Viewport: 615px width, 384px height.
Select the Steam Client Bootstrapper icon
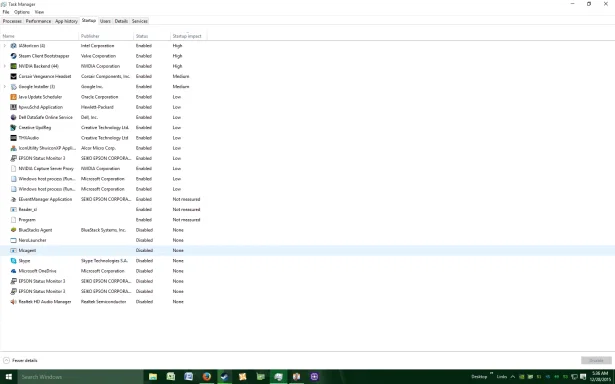pyautogui.click(x=13, y=56)
